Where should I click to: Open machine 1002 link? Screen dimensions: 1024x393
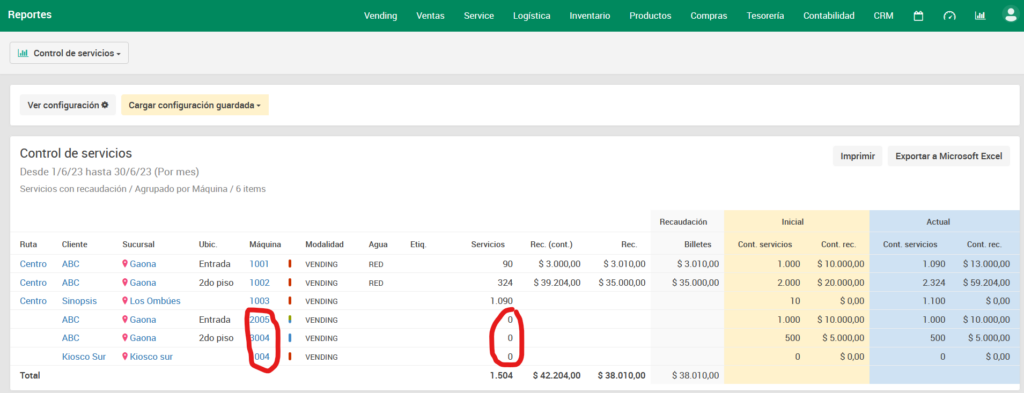259,283
